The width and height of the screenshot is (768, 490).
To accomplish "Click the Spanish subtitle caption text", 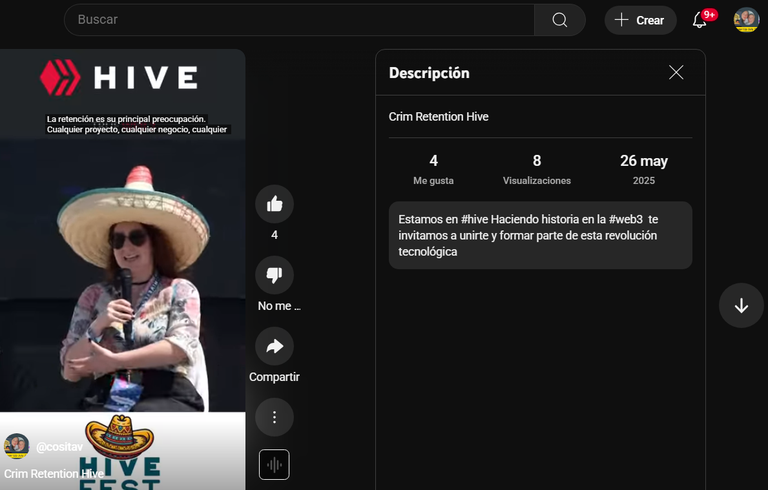I will tap(137, 124).
